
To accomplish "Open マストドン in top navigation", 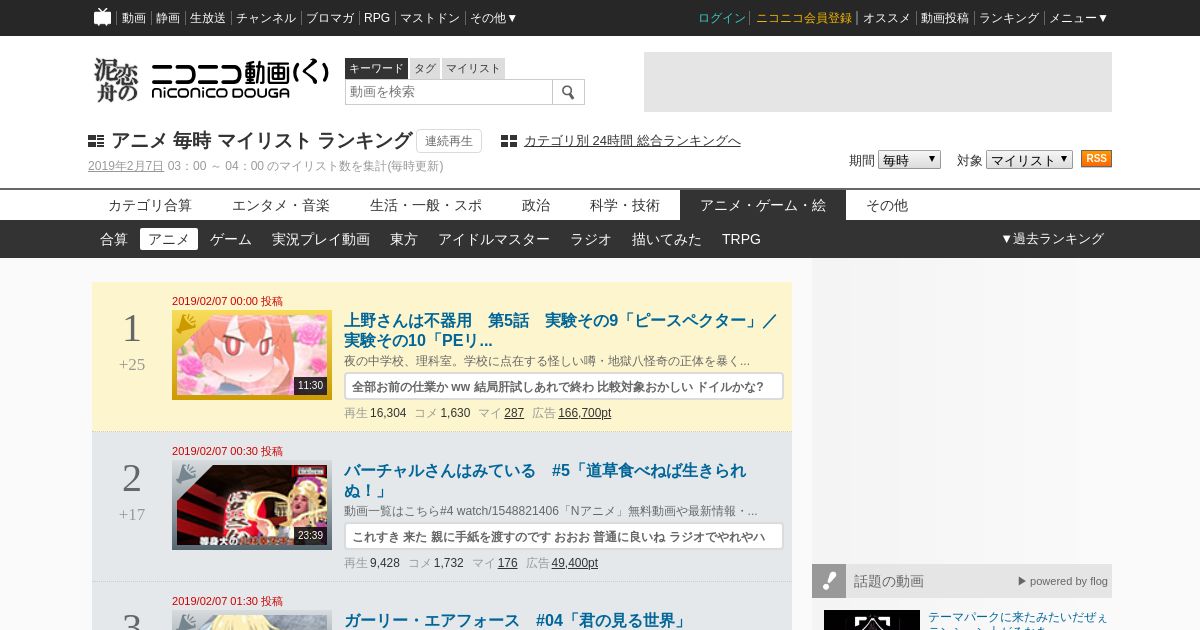I will pyautogui.click(x=430, y=18).
